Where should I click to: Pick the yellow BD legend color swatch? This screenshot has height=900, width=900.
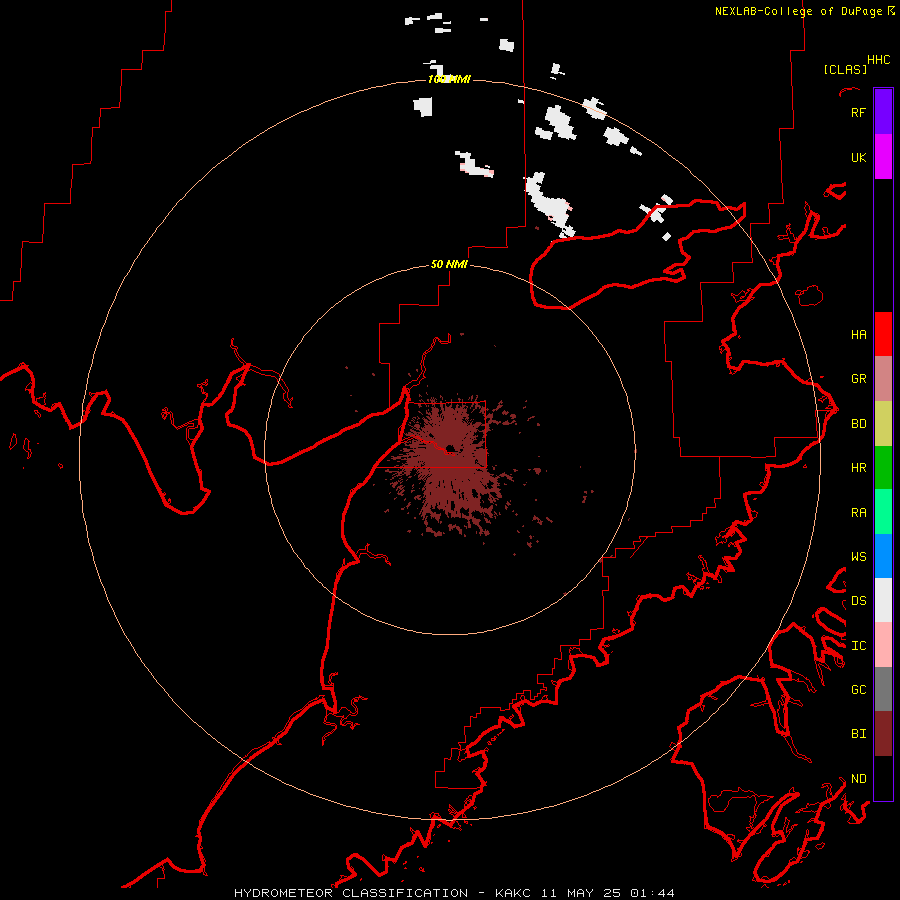[x=883, y=424]
